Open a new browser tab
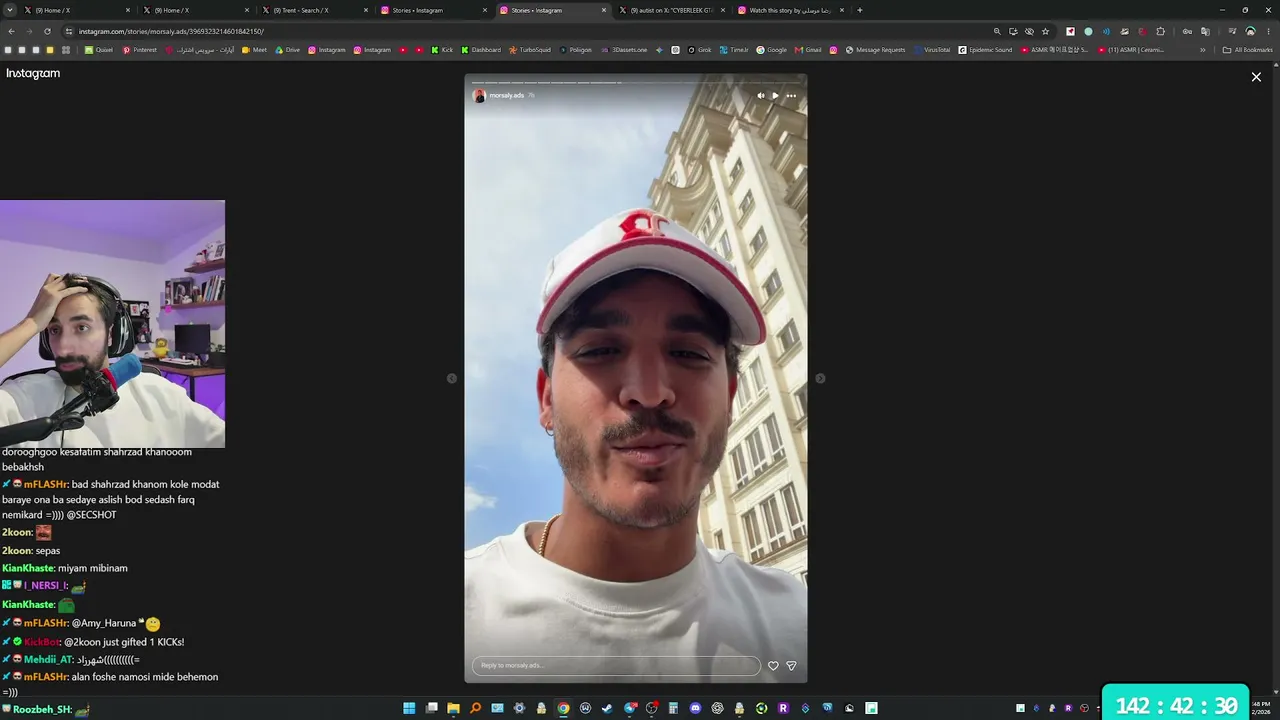The width and height of the screenshot is (1280, 720). 859,10
